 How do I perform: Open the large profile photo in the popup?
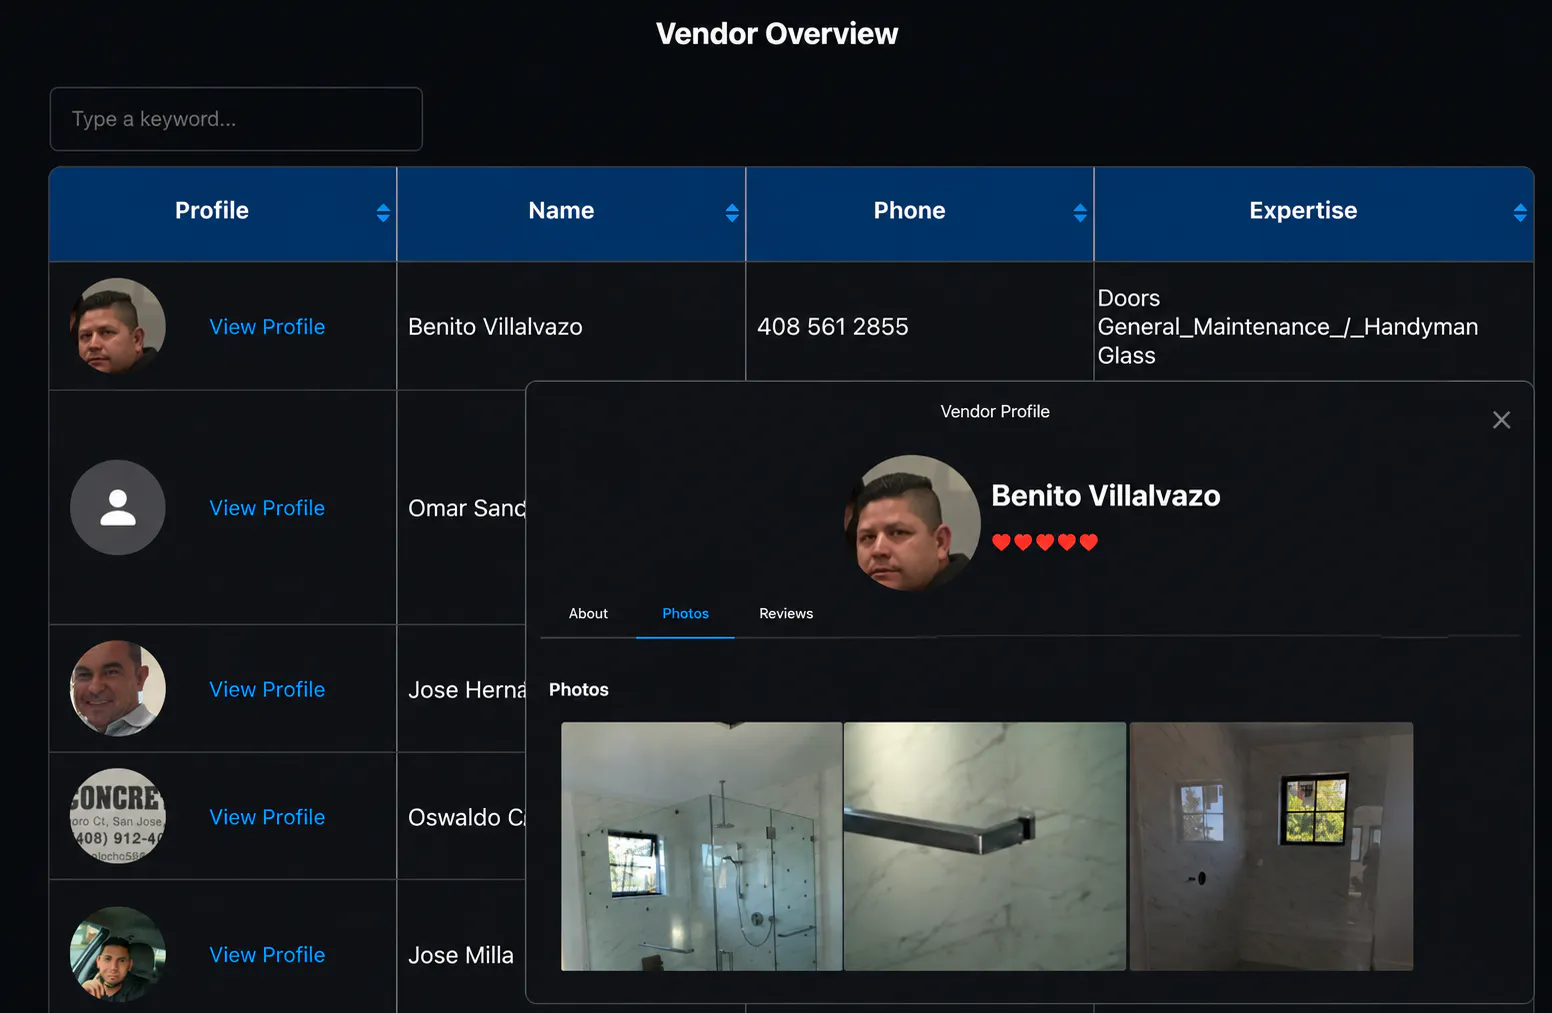tap(912, 523)
